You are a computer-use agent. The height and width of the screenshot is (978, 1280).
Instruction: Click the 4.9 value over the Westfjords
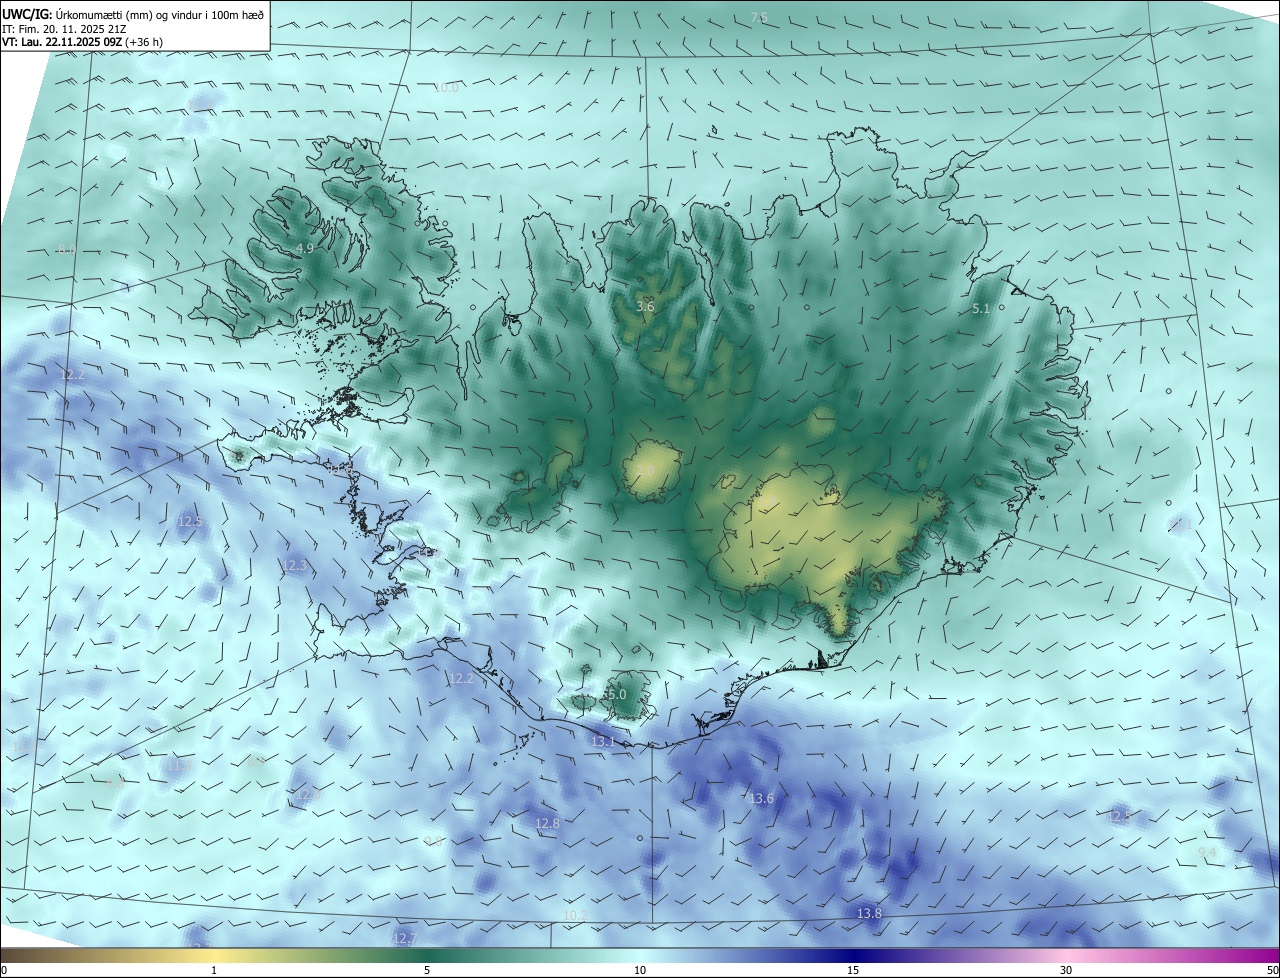[x=305, y=248]
